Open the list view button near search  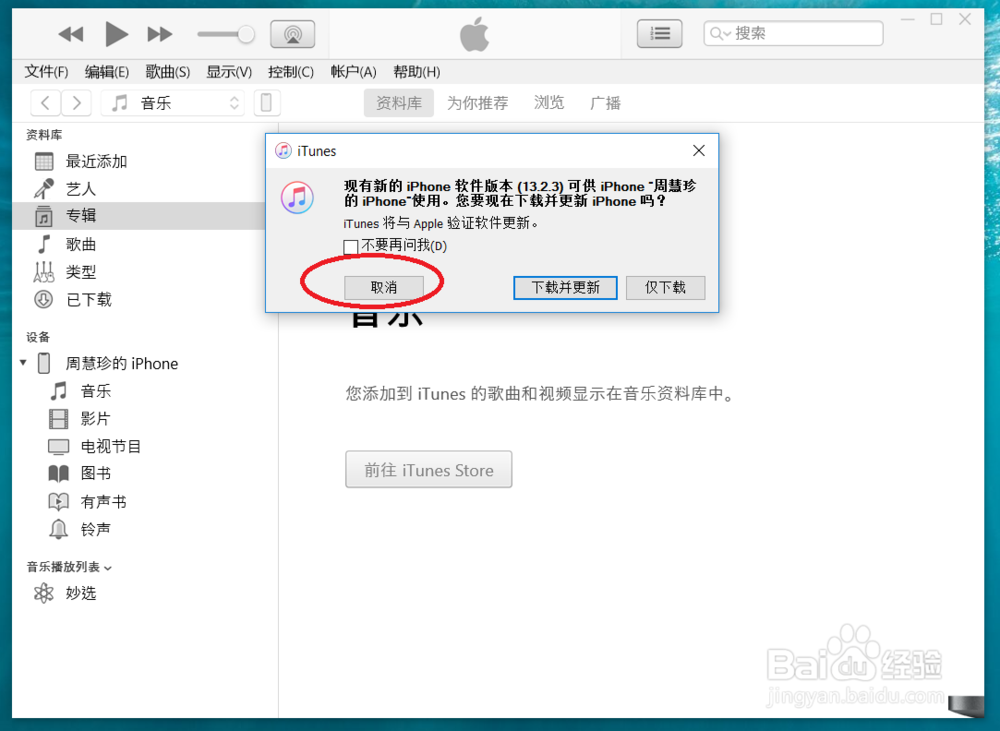[659, 34]
